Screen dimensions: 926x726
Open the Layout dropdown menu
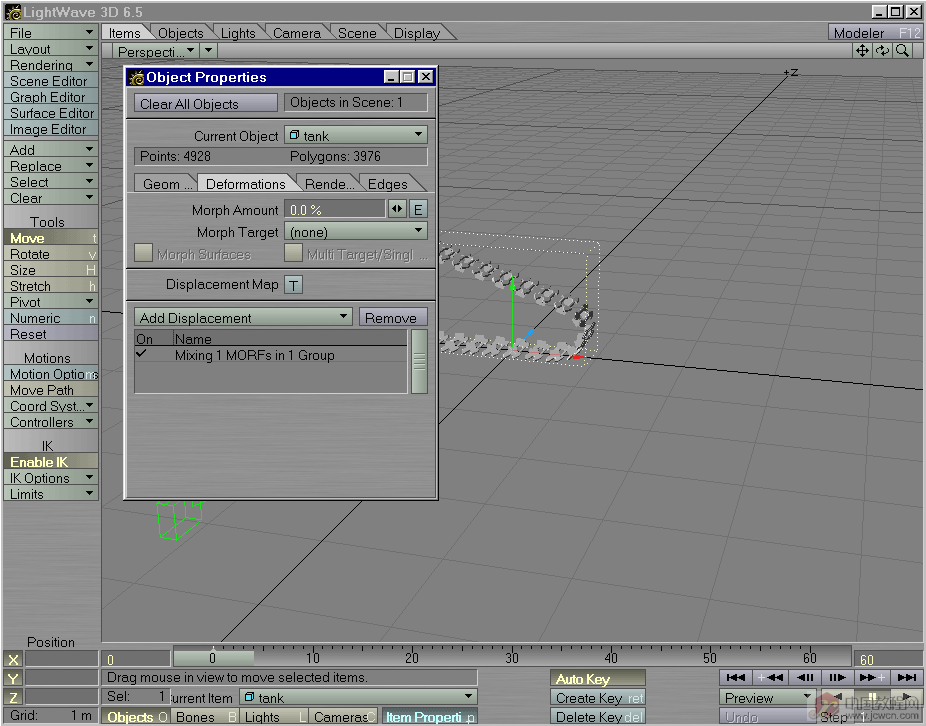tap(51, 49)
